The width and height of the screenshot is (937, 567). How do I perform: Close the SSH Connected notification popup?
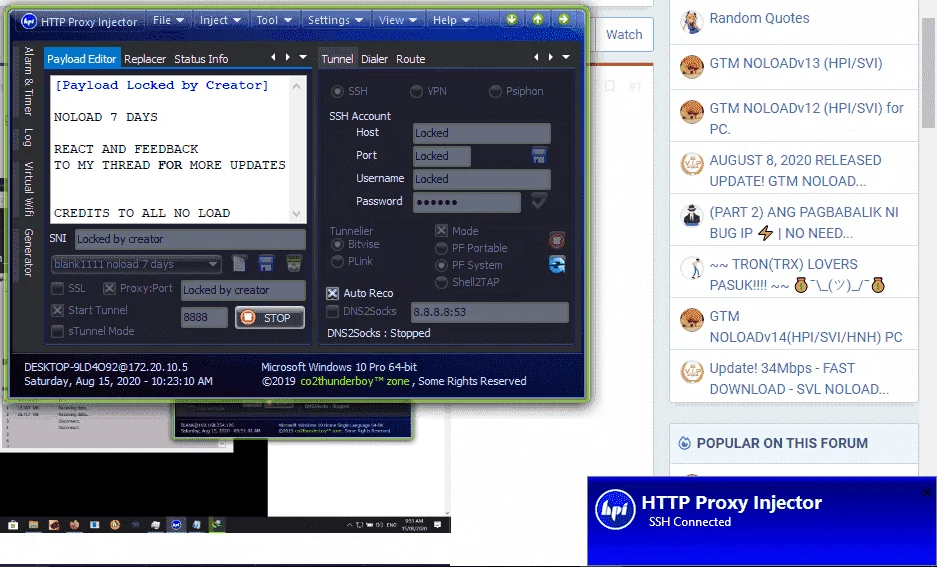(x=926, y=492)
